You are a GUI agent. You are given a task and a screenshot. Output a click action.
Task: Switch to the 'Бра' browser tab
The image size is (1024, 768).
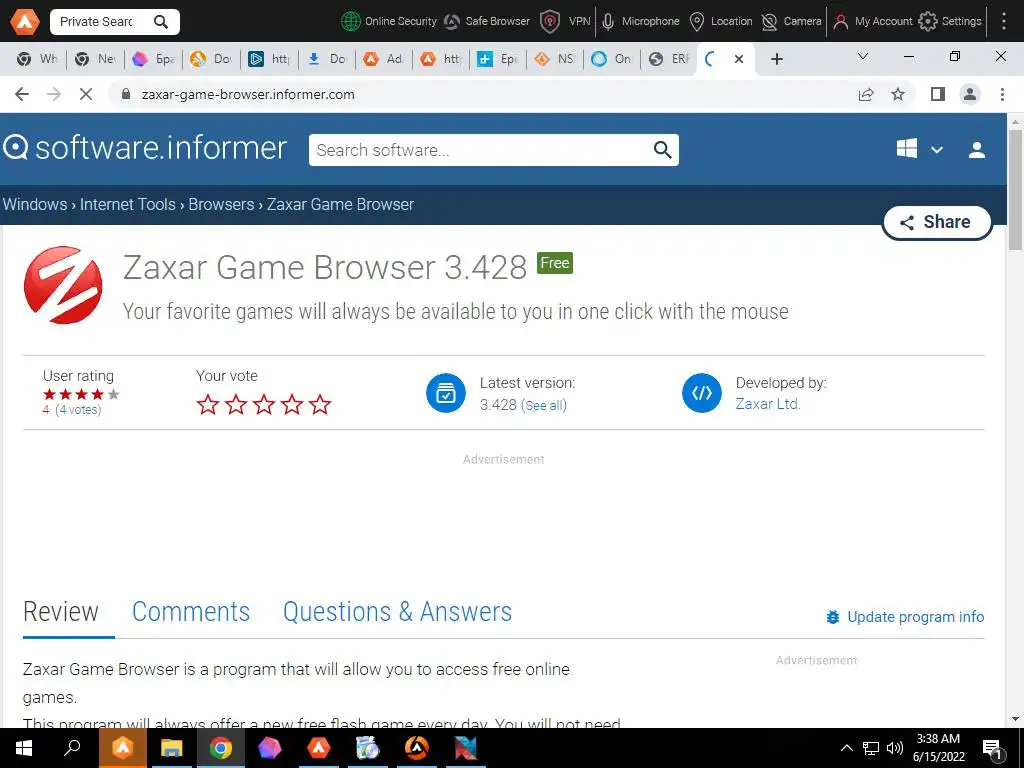click(x=153, y=59)
